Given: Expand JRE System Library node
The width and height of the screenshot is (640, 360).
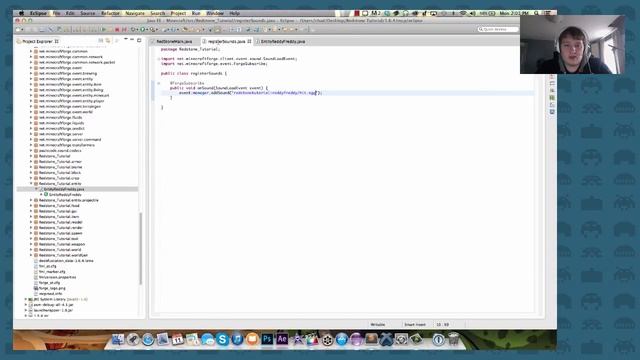Looking at the screenshot, I should (x=26, y=299).
